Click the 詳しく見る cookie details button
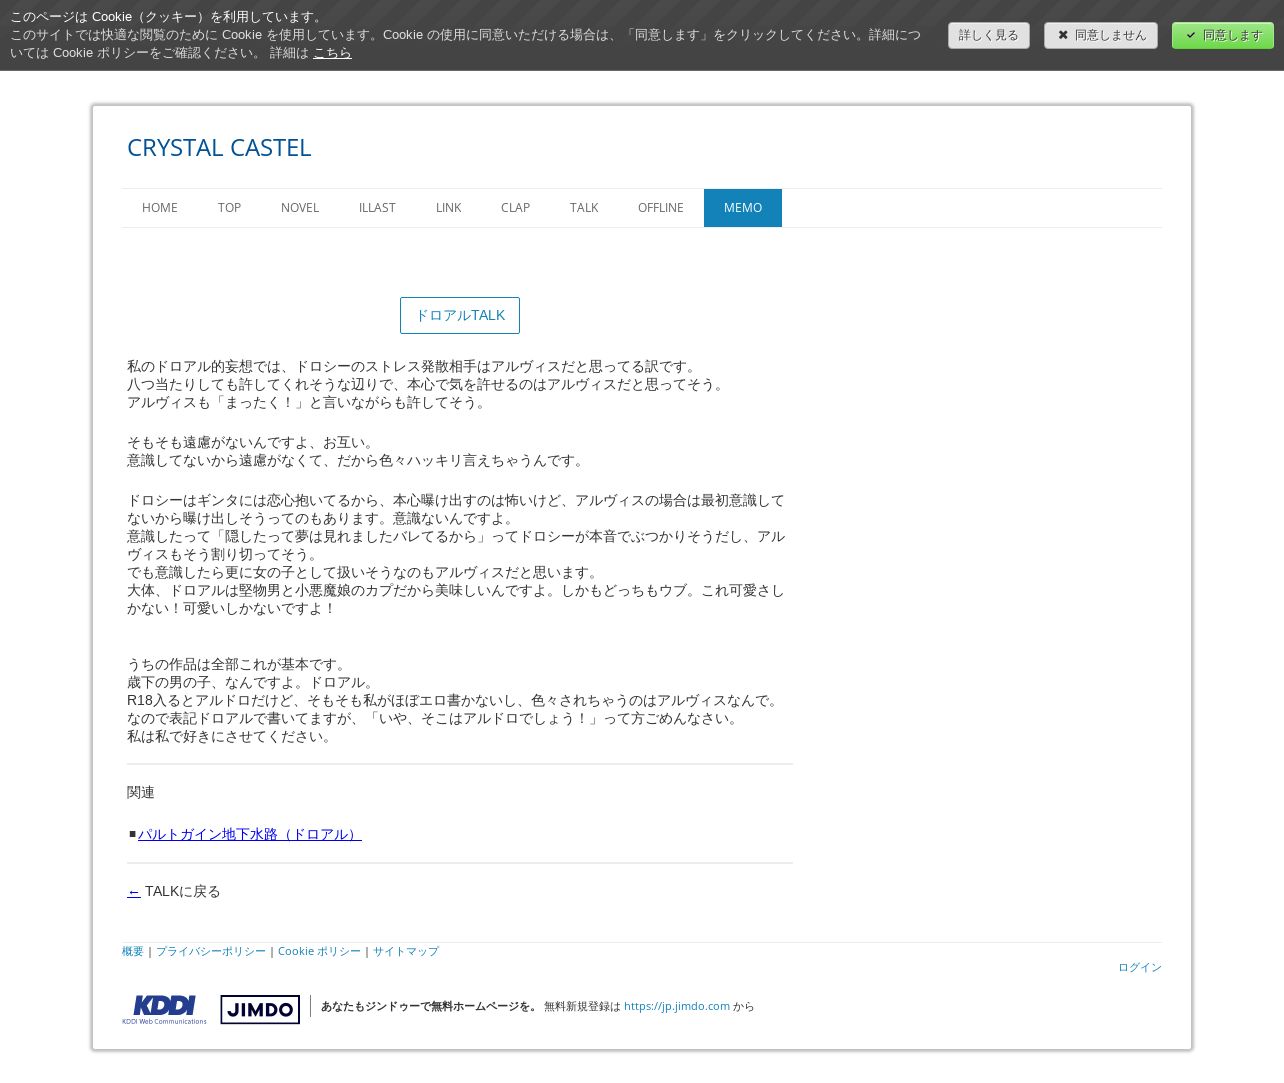This screenshot has width=1284, height=1083. pos(989,35)
